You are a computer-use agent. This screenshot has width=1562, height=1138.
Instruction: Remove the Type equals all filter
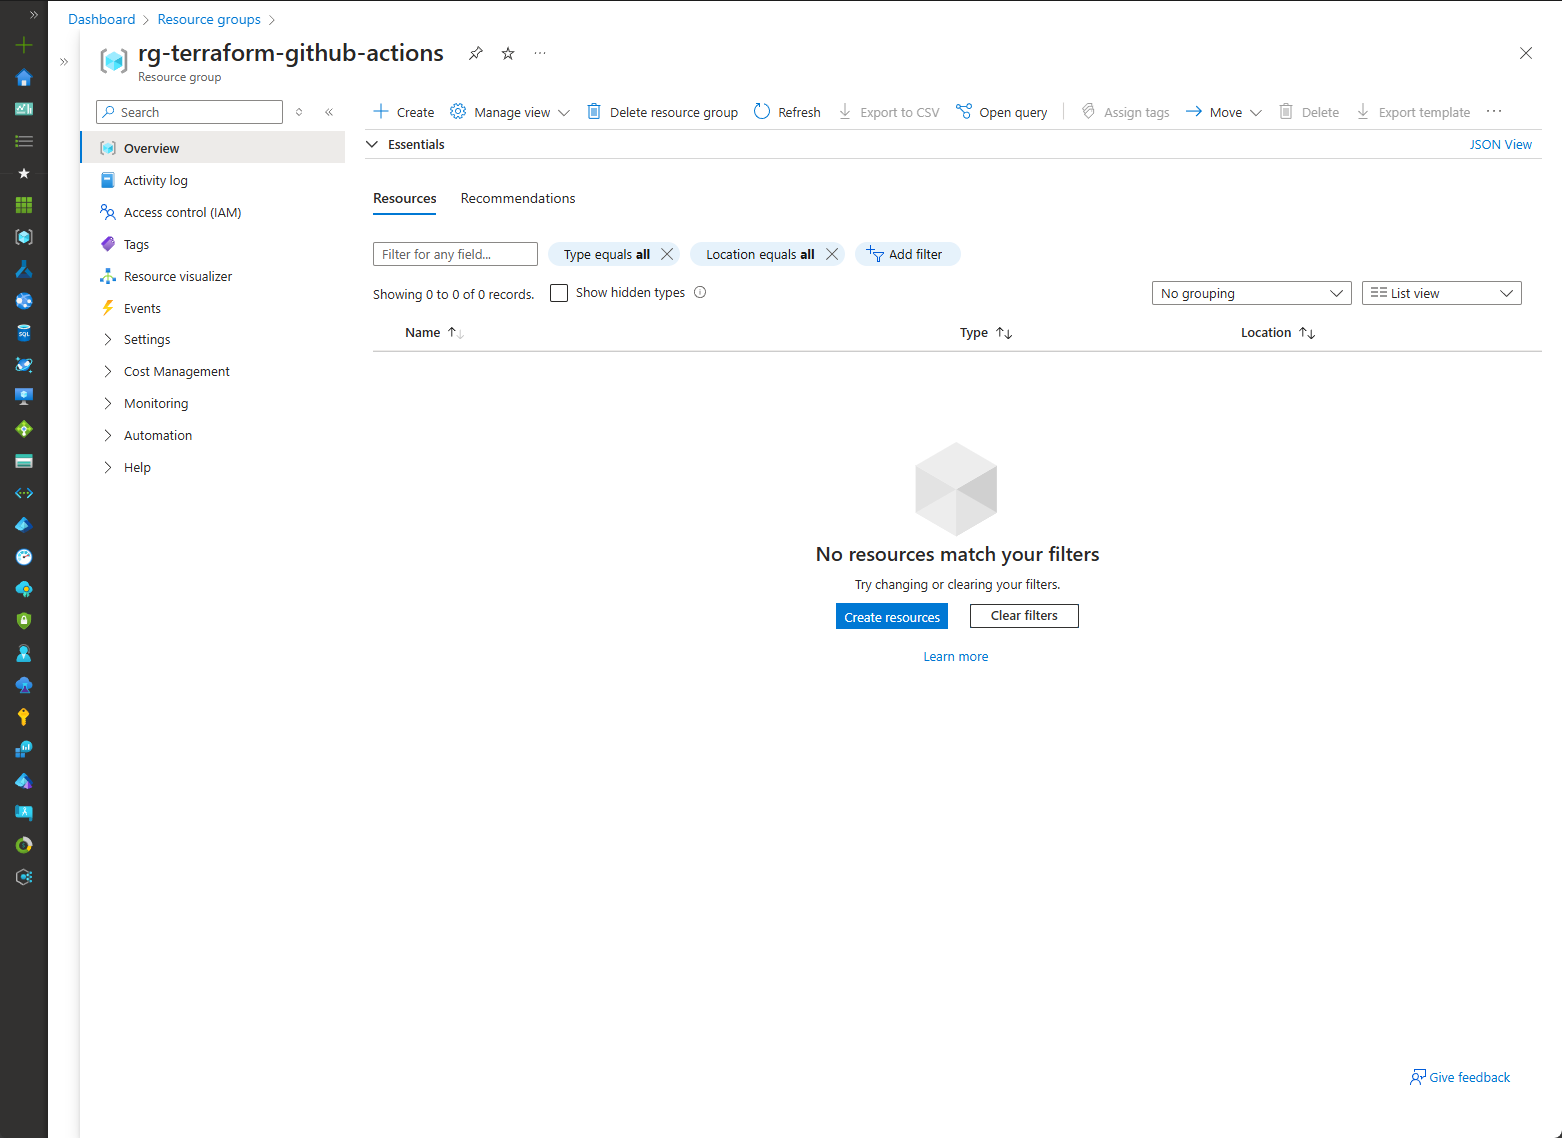(x=667, y=254)
